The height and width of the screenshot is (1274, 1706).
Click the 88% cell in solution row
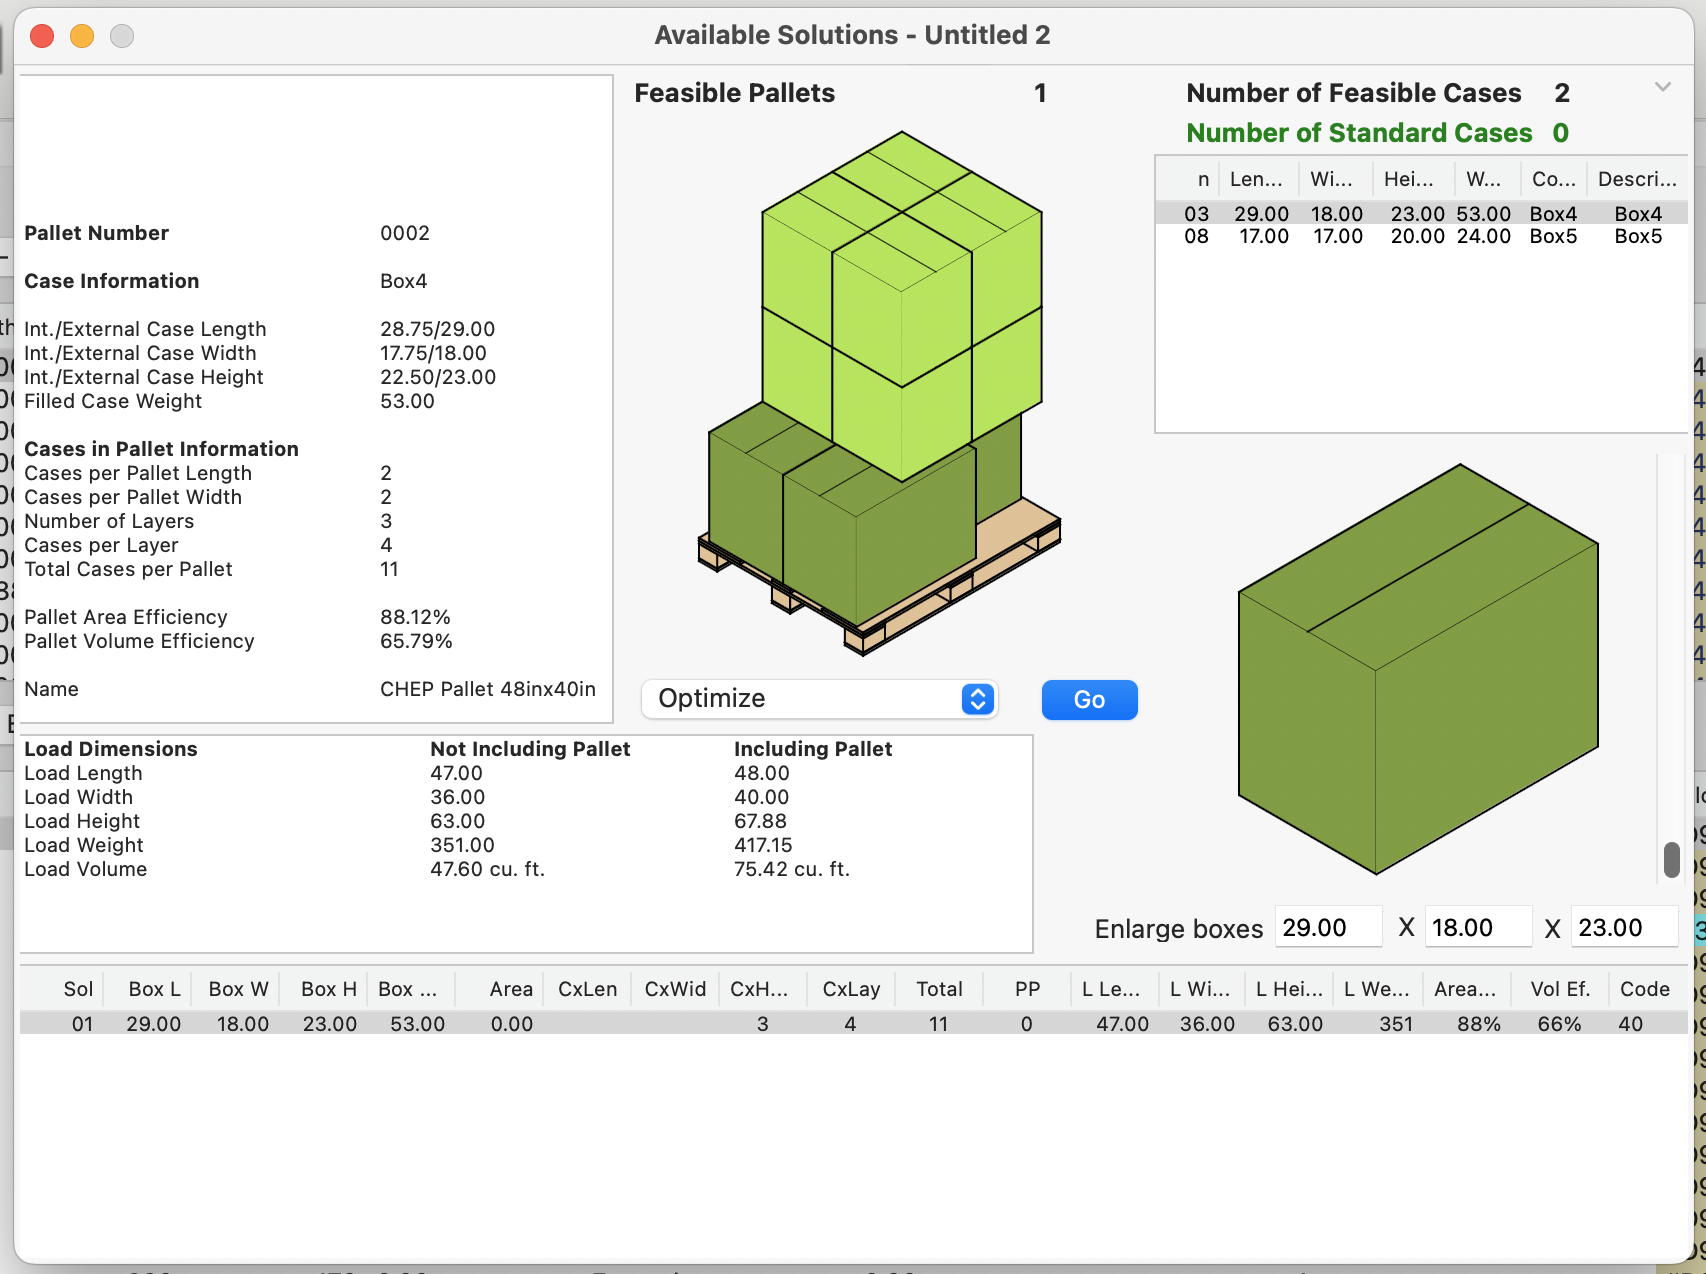pos(1478,1024)
